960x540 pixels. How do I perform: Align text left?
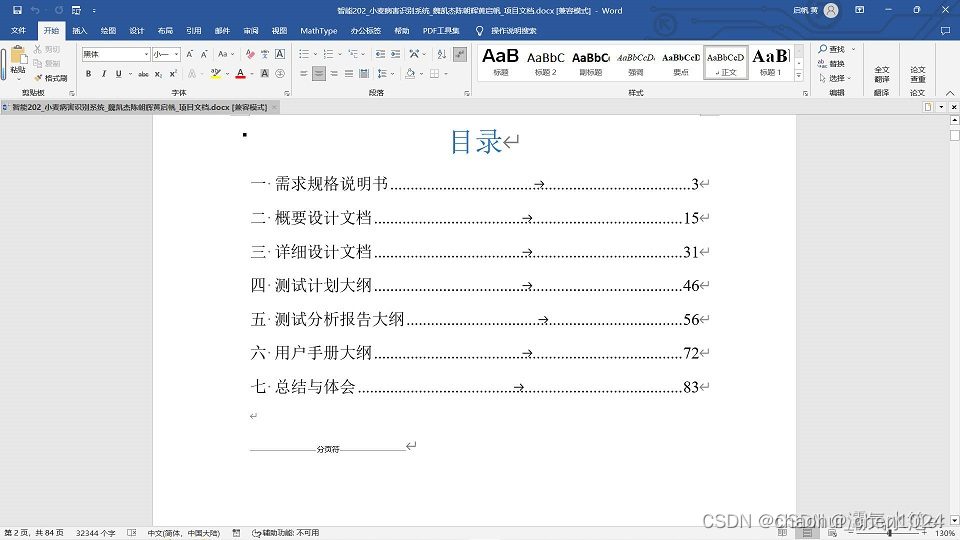tap(304, 73)
